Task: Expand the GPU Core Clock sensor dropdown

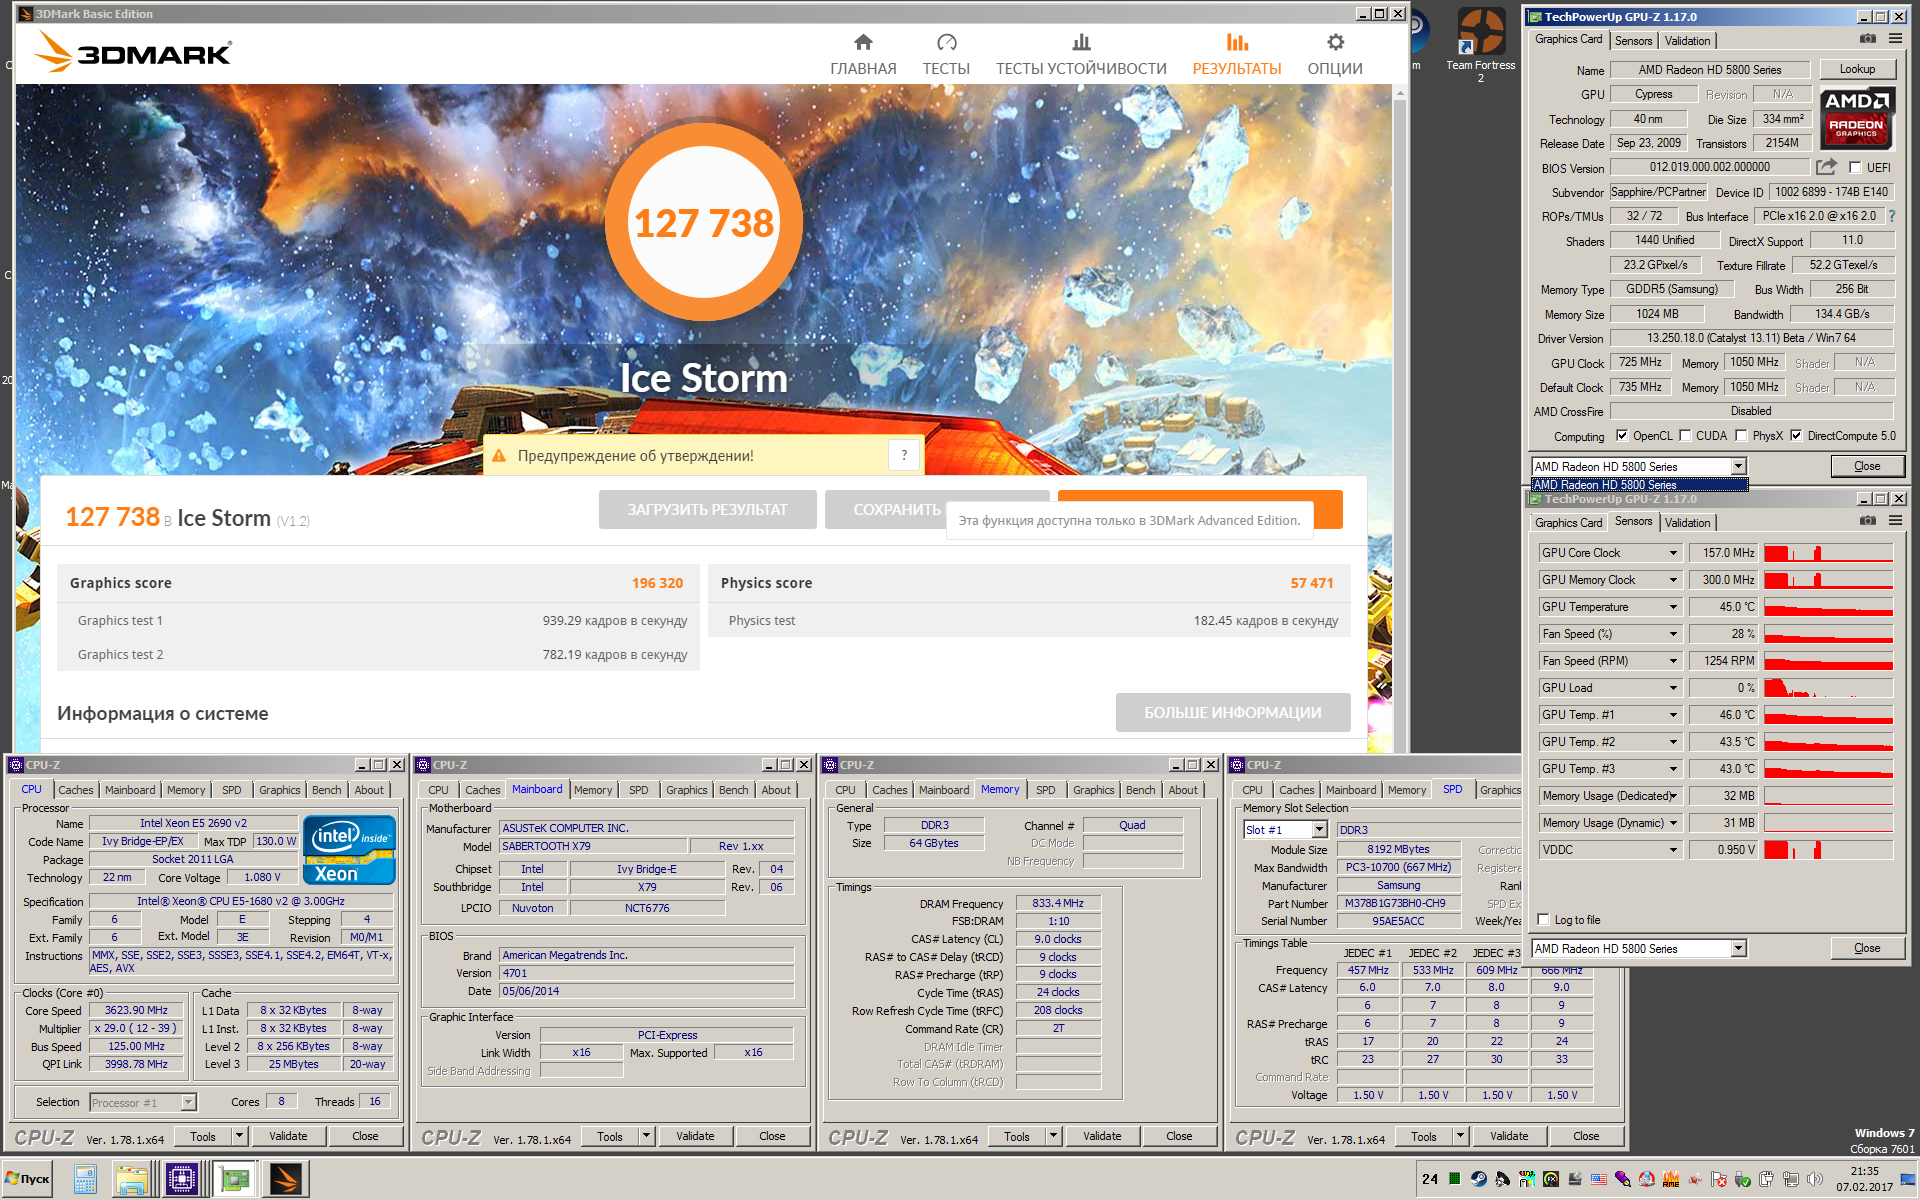Action: (x=1673, y=553)
